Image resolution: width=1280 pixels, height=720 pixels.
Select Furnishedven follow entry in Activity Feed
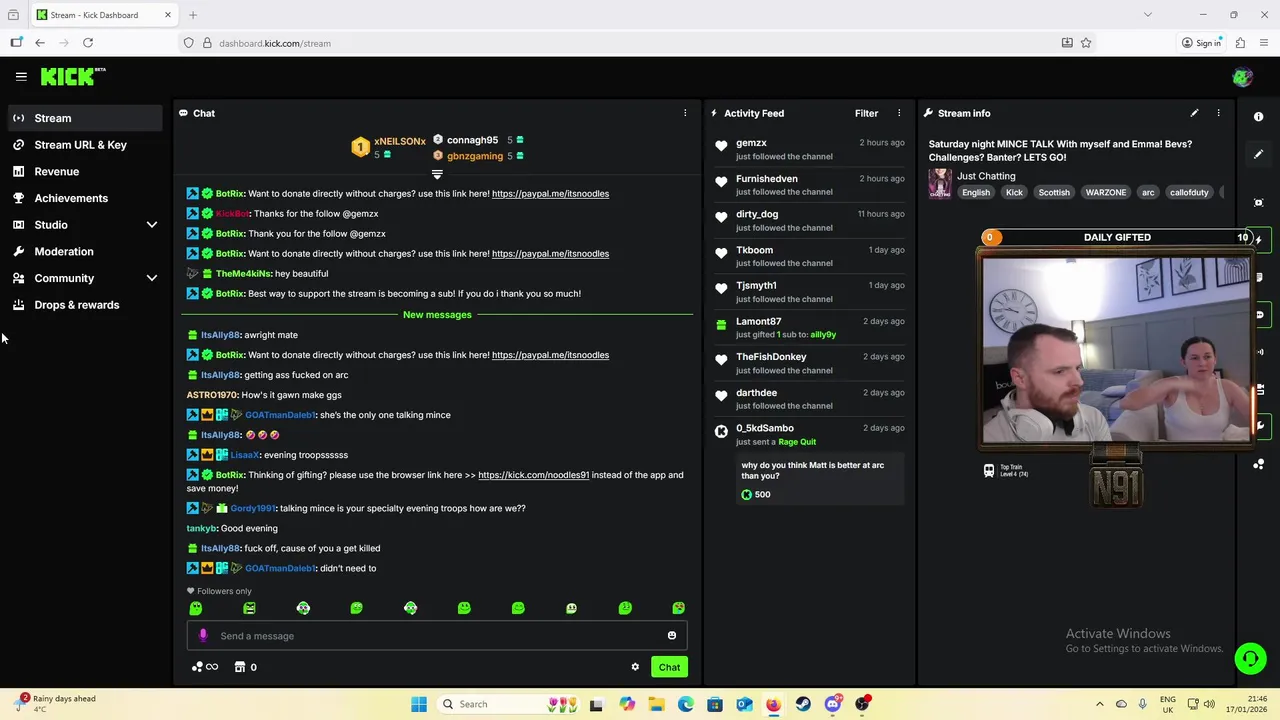(x=808, y=185)
